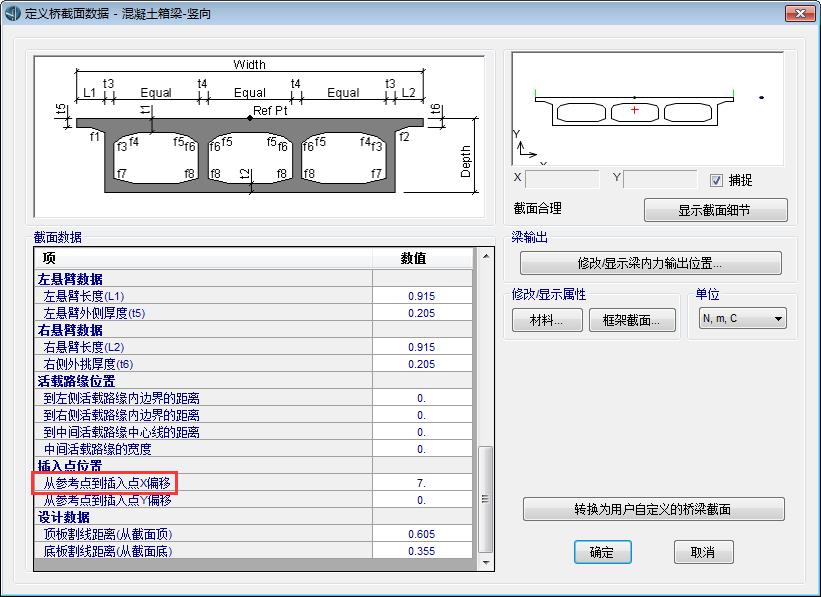
Task: Close the bridge section data dialog
Action: coord(796,14)
